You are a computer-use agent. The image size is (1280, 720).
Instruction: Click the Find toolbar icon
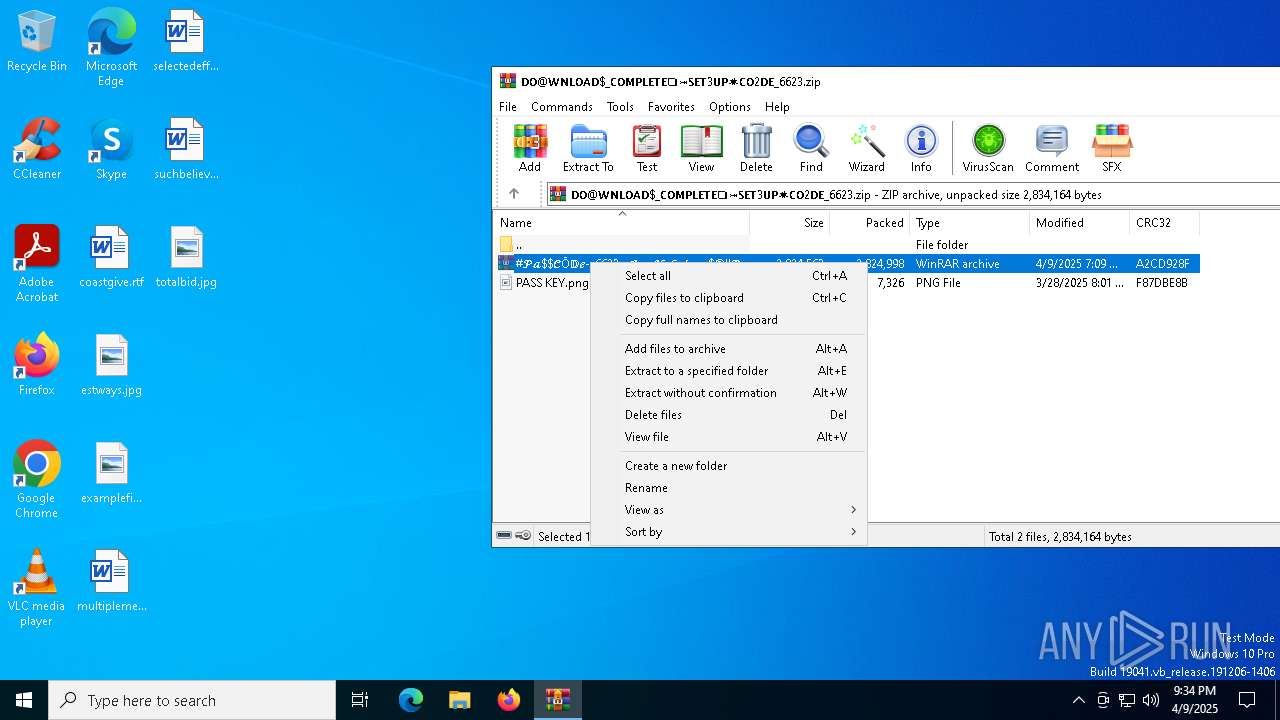[811, 148]
